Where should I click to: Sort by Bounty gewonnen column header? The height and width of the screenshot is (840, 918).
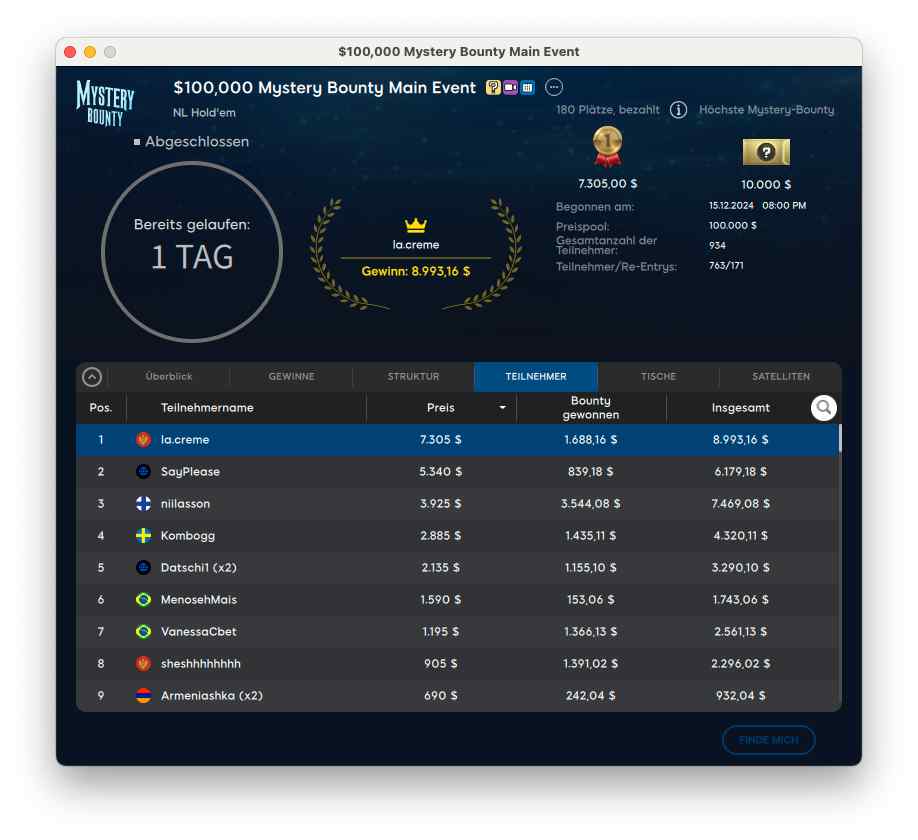pos(590,408)
